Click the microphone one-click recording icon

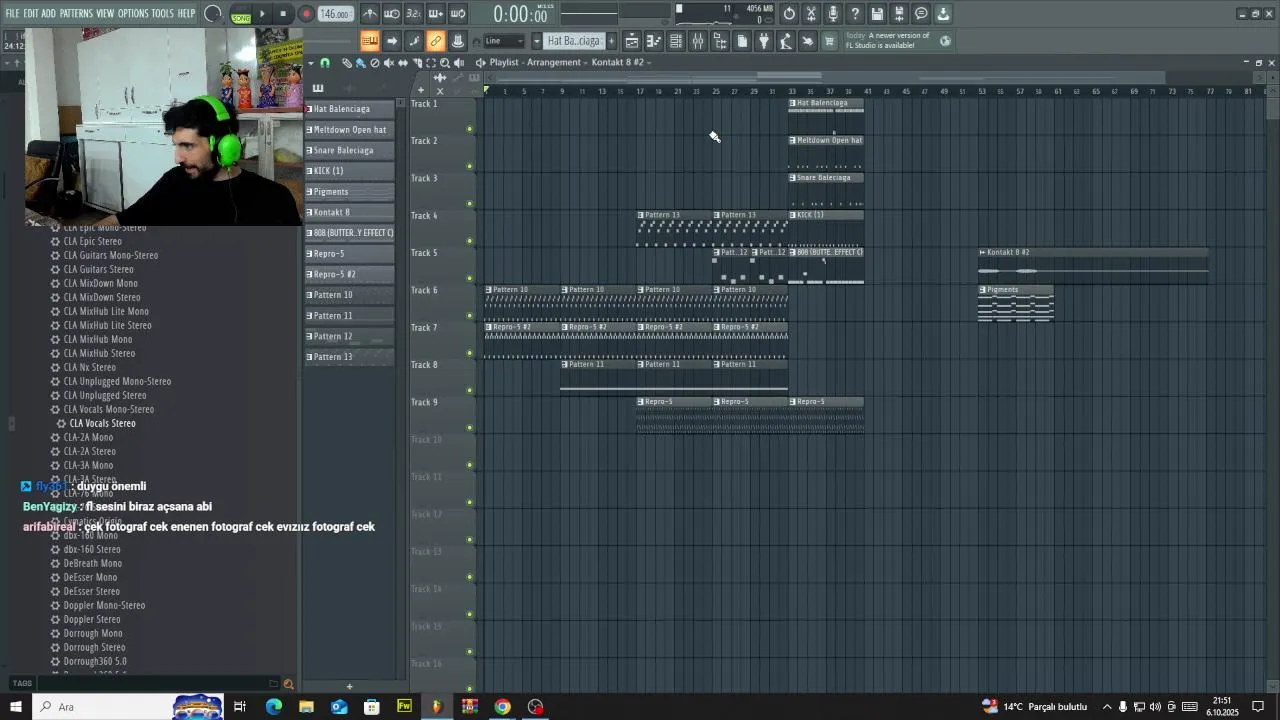[833, 14]
